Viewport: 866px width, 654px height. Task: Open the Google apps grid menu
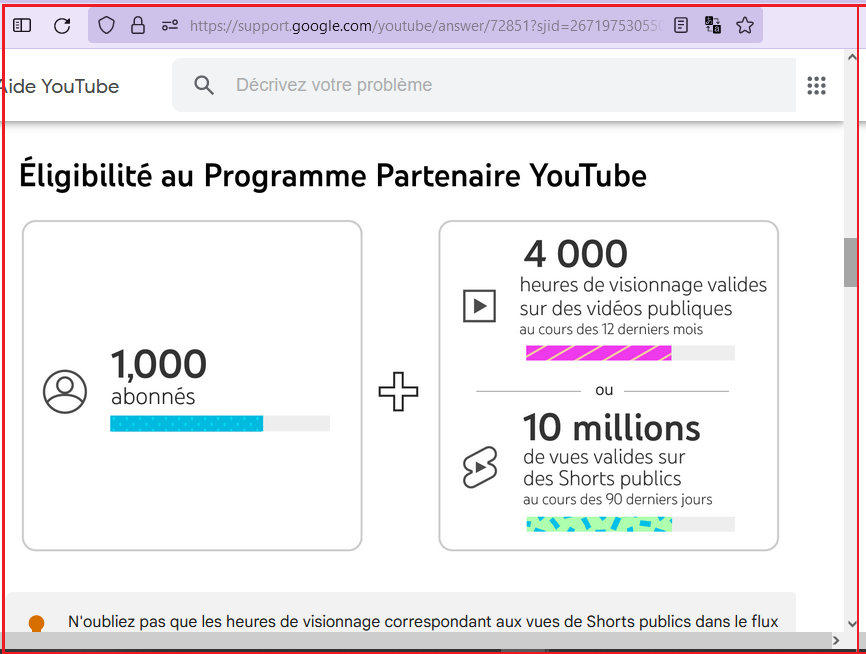pyautogui.click(x=817, y=86)
